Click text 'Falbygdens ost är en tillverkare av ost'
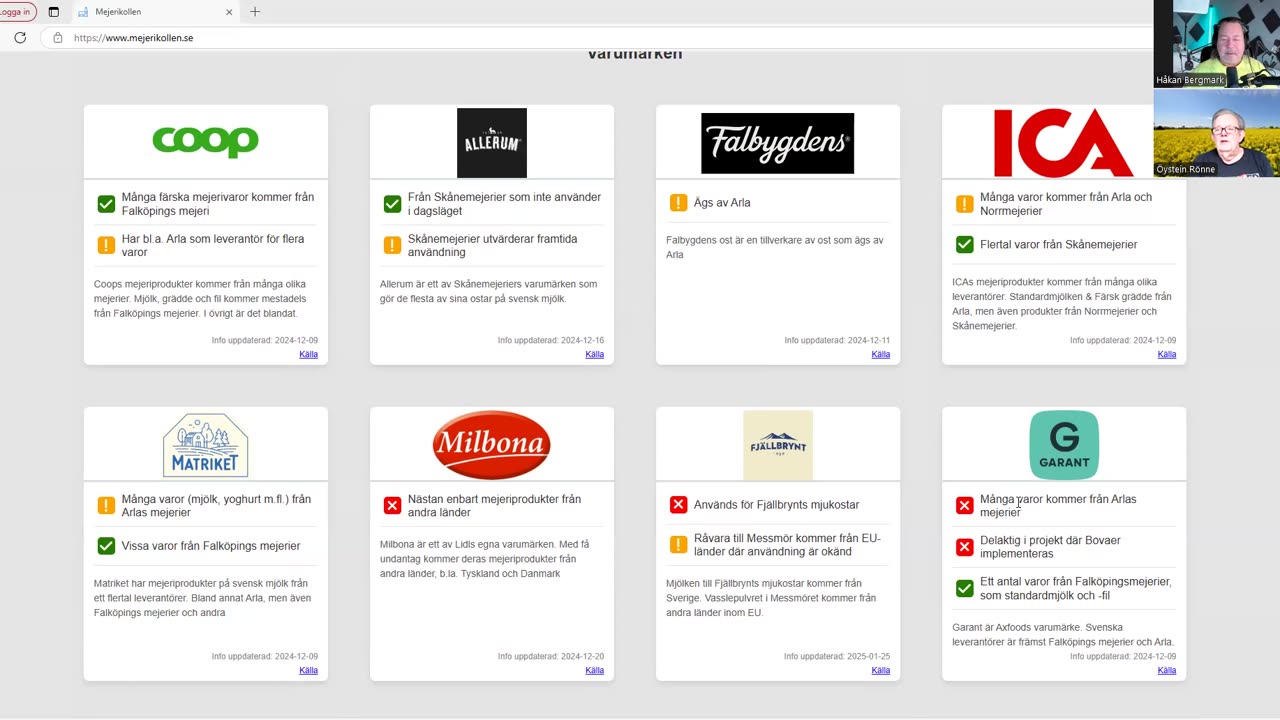Viewport: 1280px width, 720px height. 775,247
